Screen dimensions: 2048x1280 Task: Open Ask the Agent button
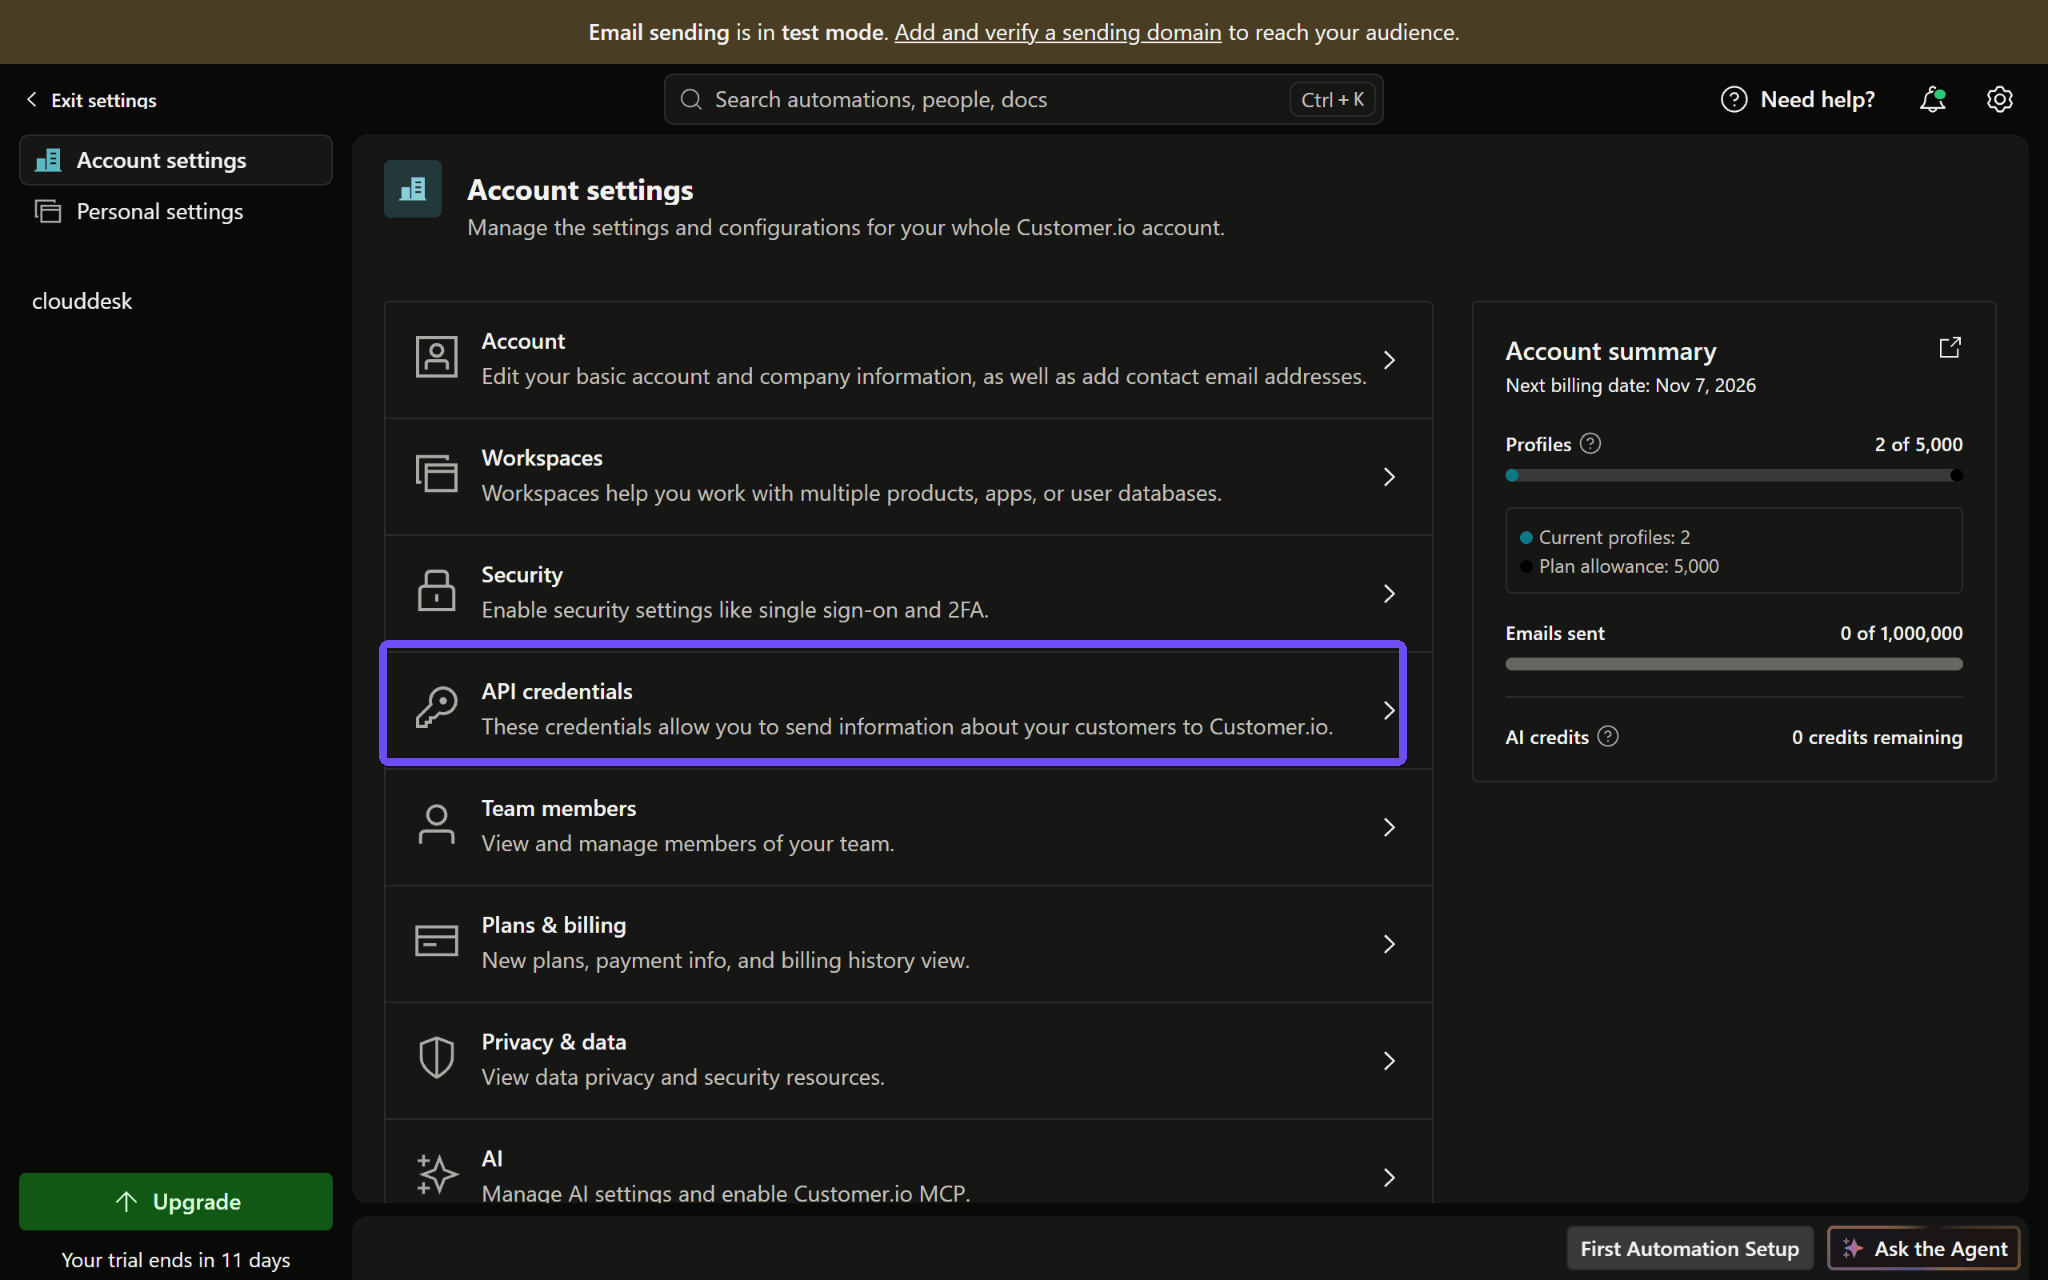(x=1924, y=1248)
